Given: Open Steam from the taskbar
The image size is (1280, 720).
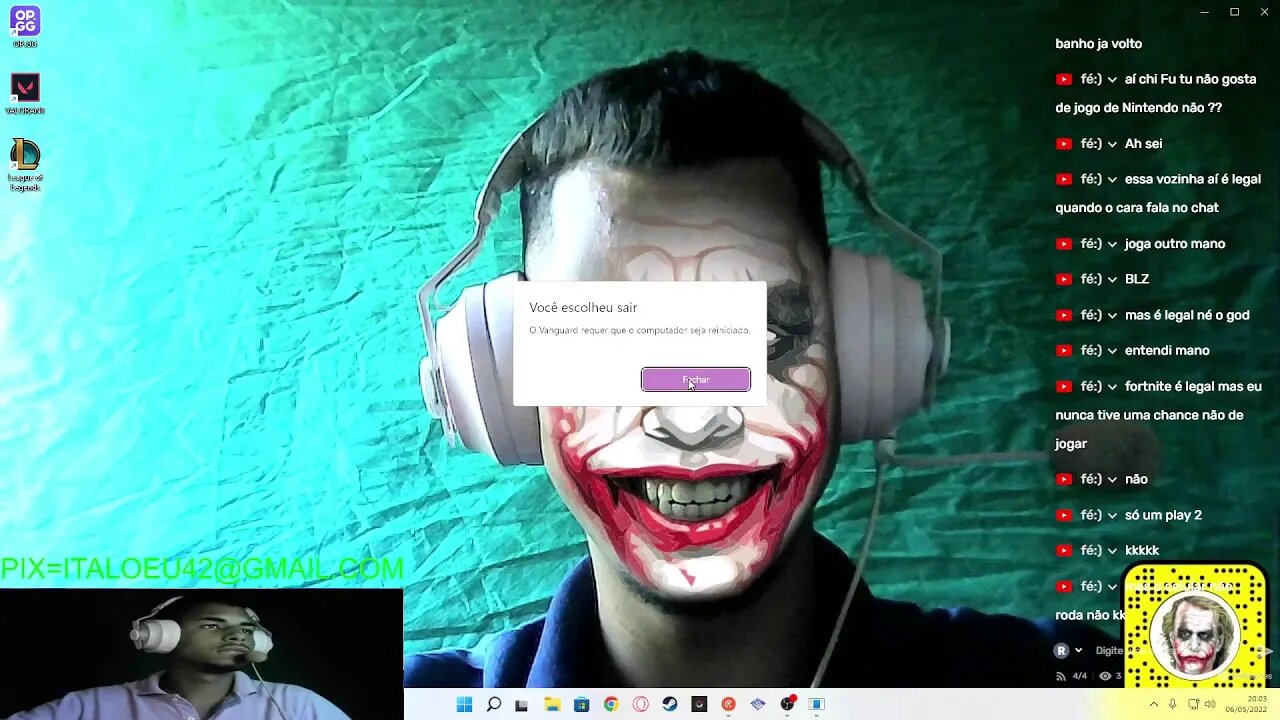Looking at the screenshot, I should pyautogui.click(x=670, y=704).
